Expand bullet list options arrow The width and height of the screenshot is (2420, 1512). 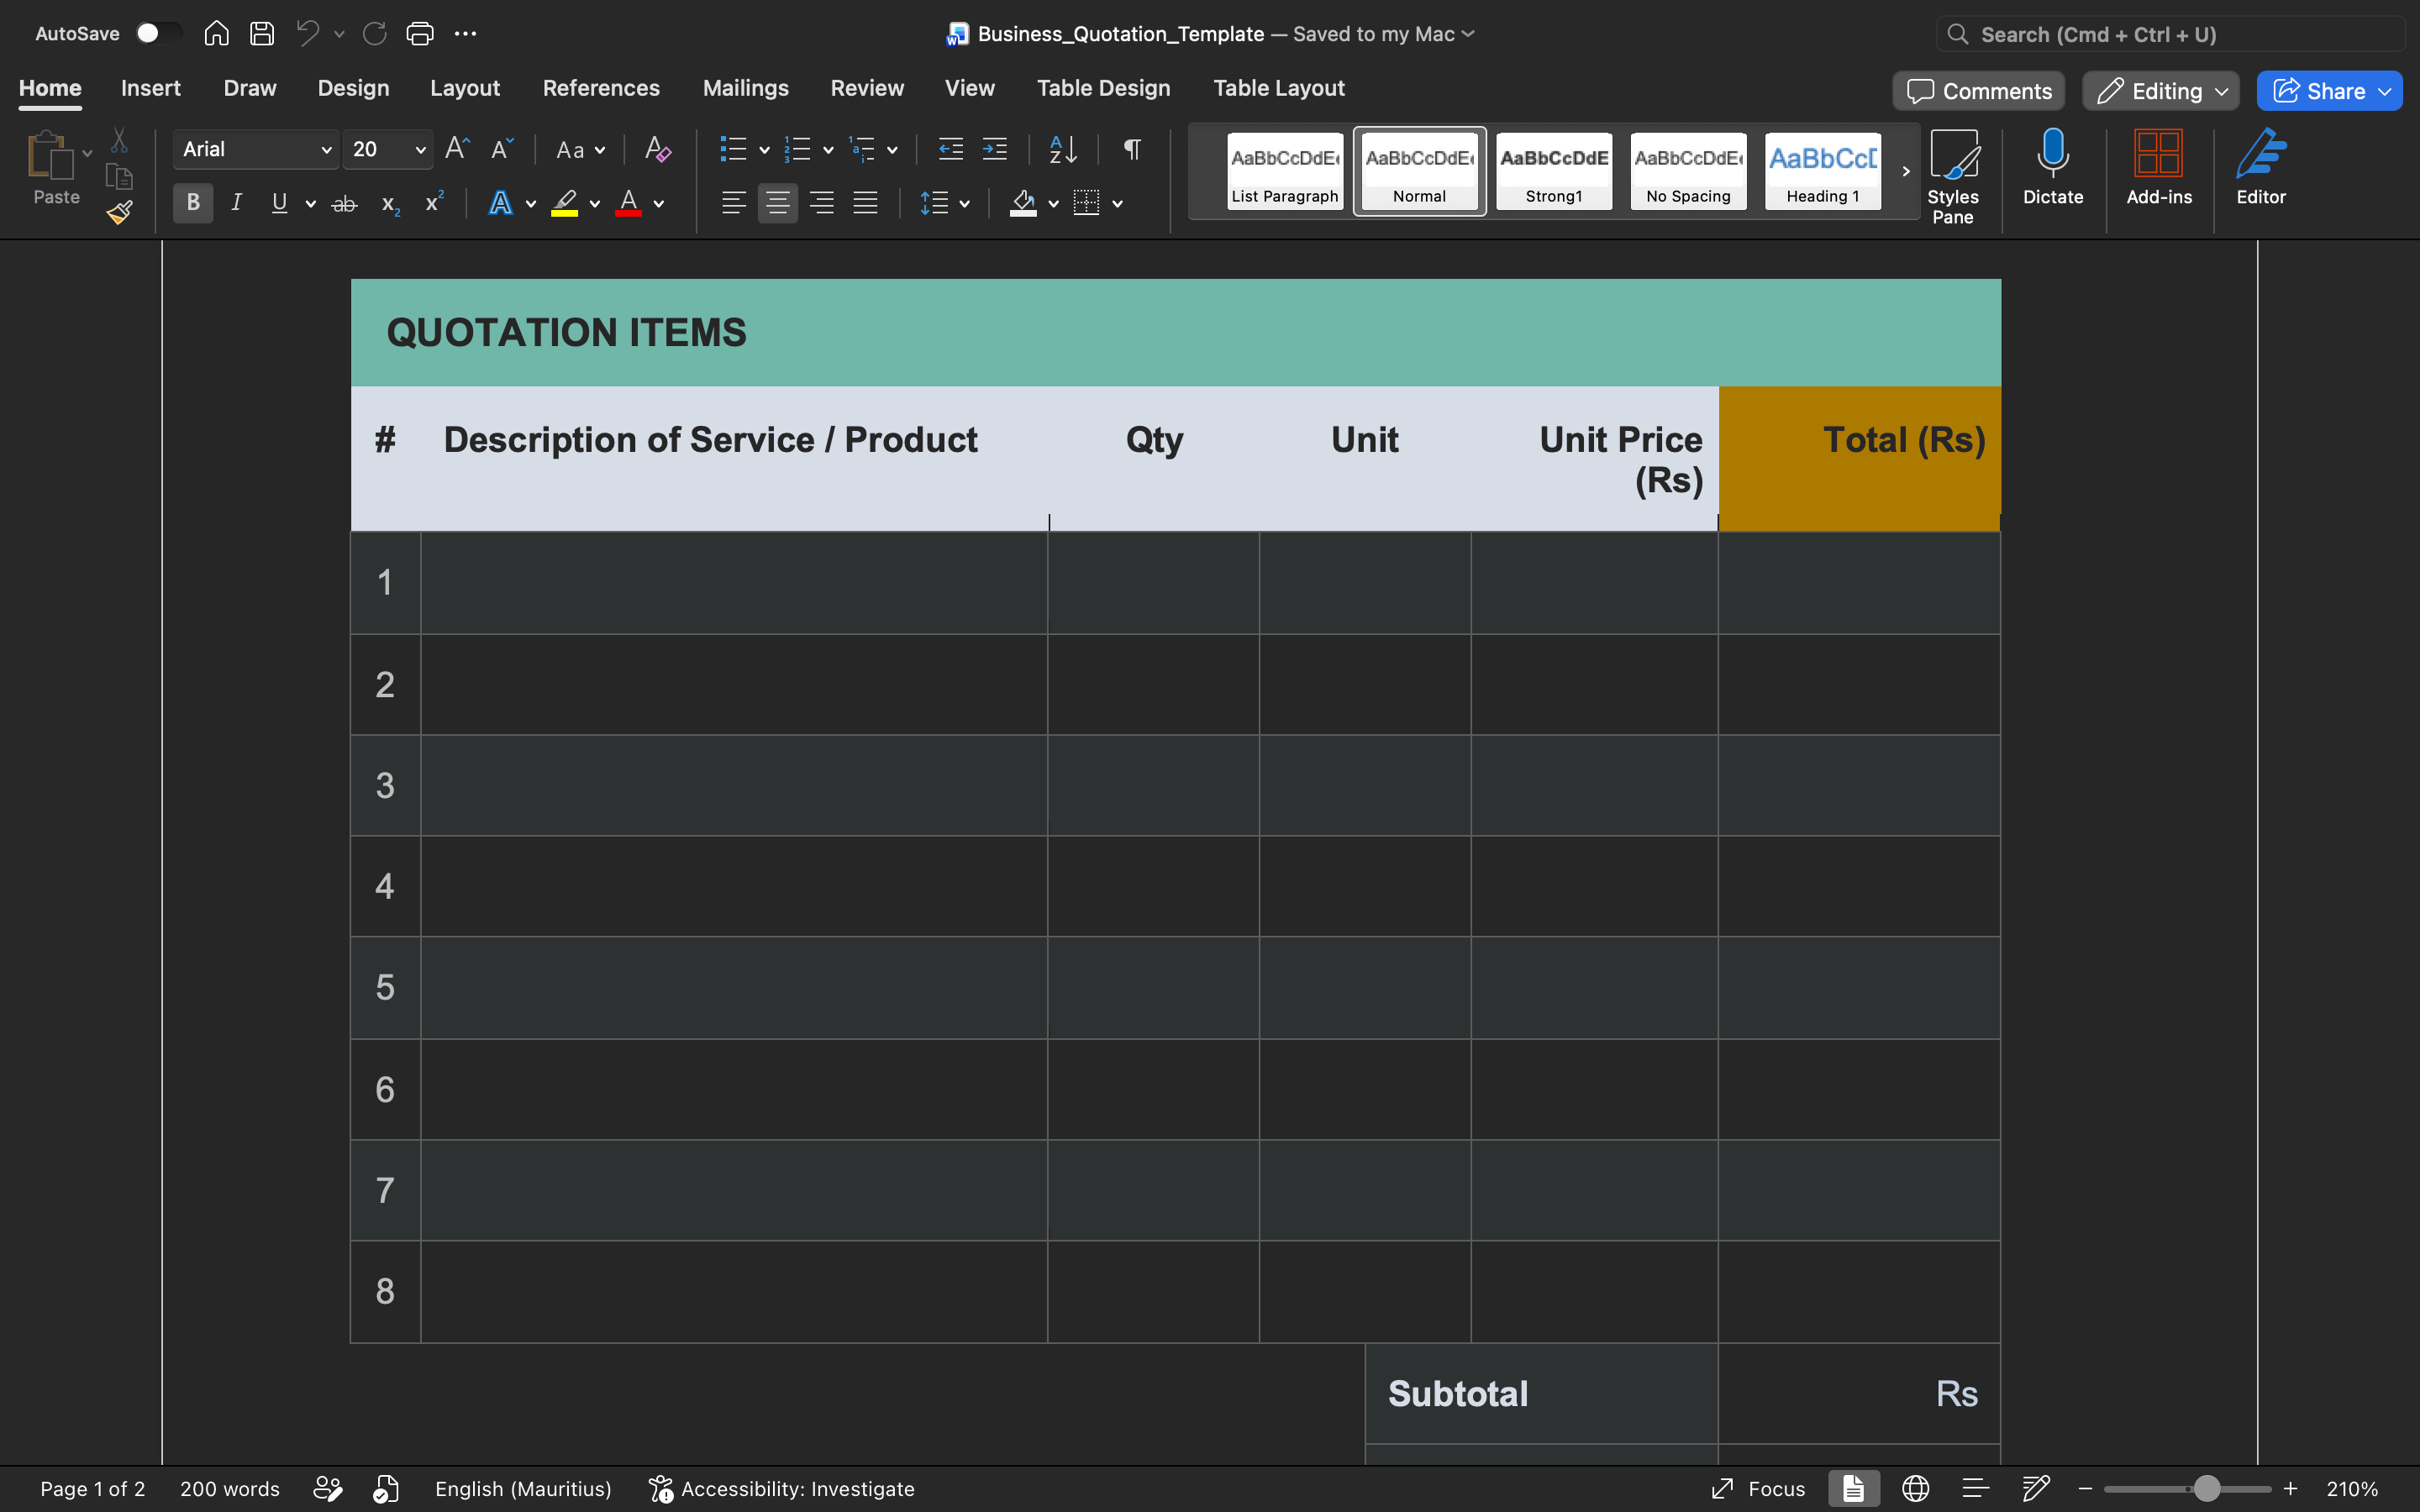765,150
